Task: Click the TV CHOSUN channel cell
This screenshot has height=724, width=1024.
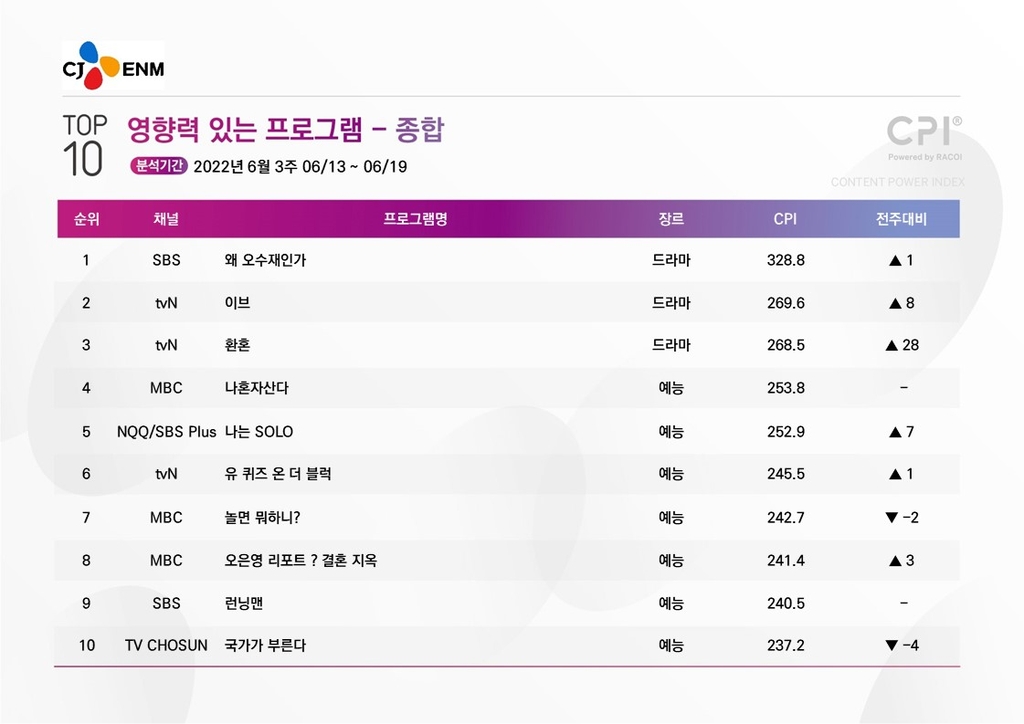Action: 166,646
